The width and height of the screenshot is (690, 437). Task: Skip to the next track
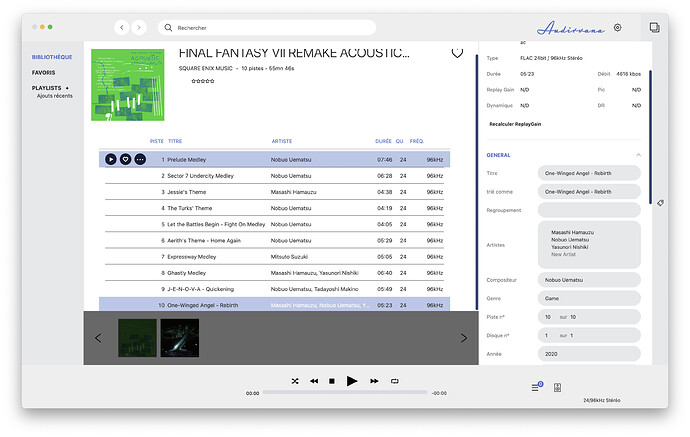(374, 381)
